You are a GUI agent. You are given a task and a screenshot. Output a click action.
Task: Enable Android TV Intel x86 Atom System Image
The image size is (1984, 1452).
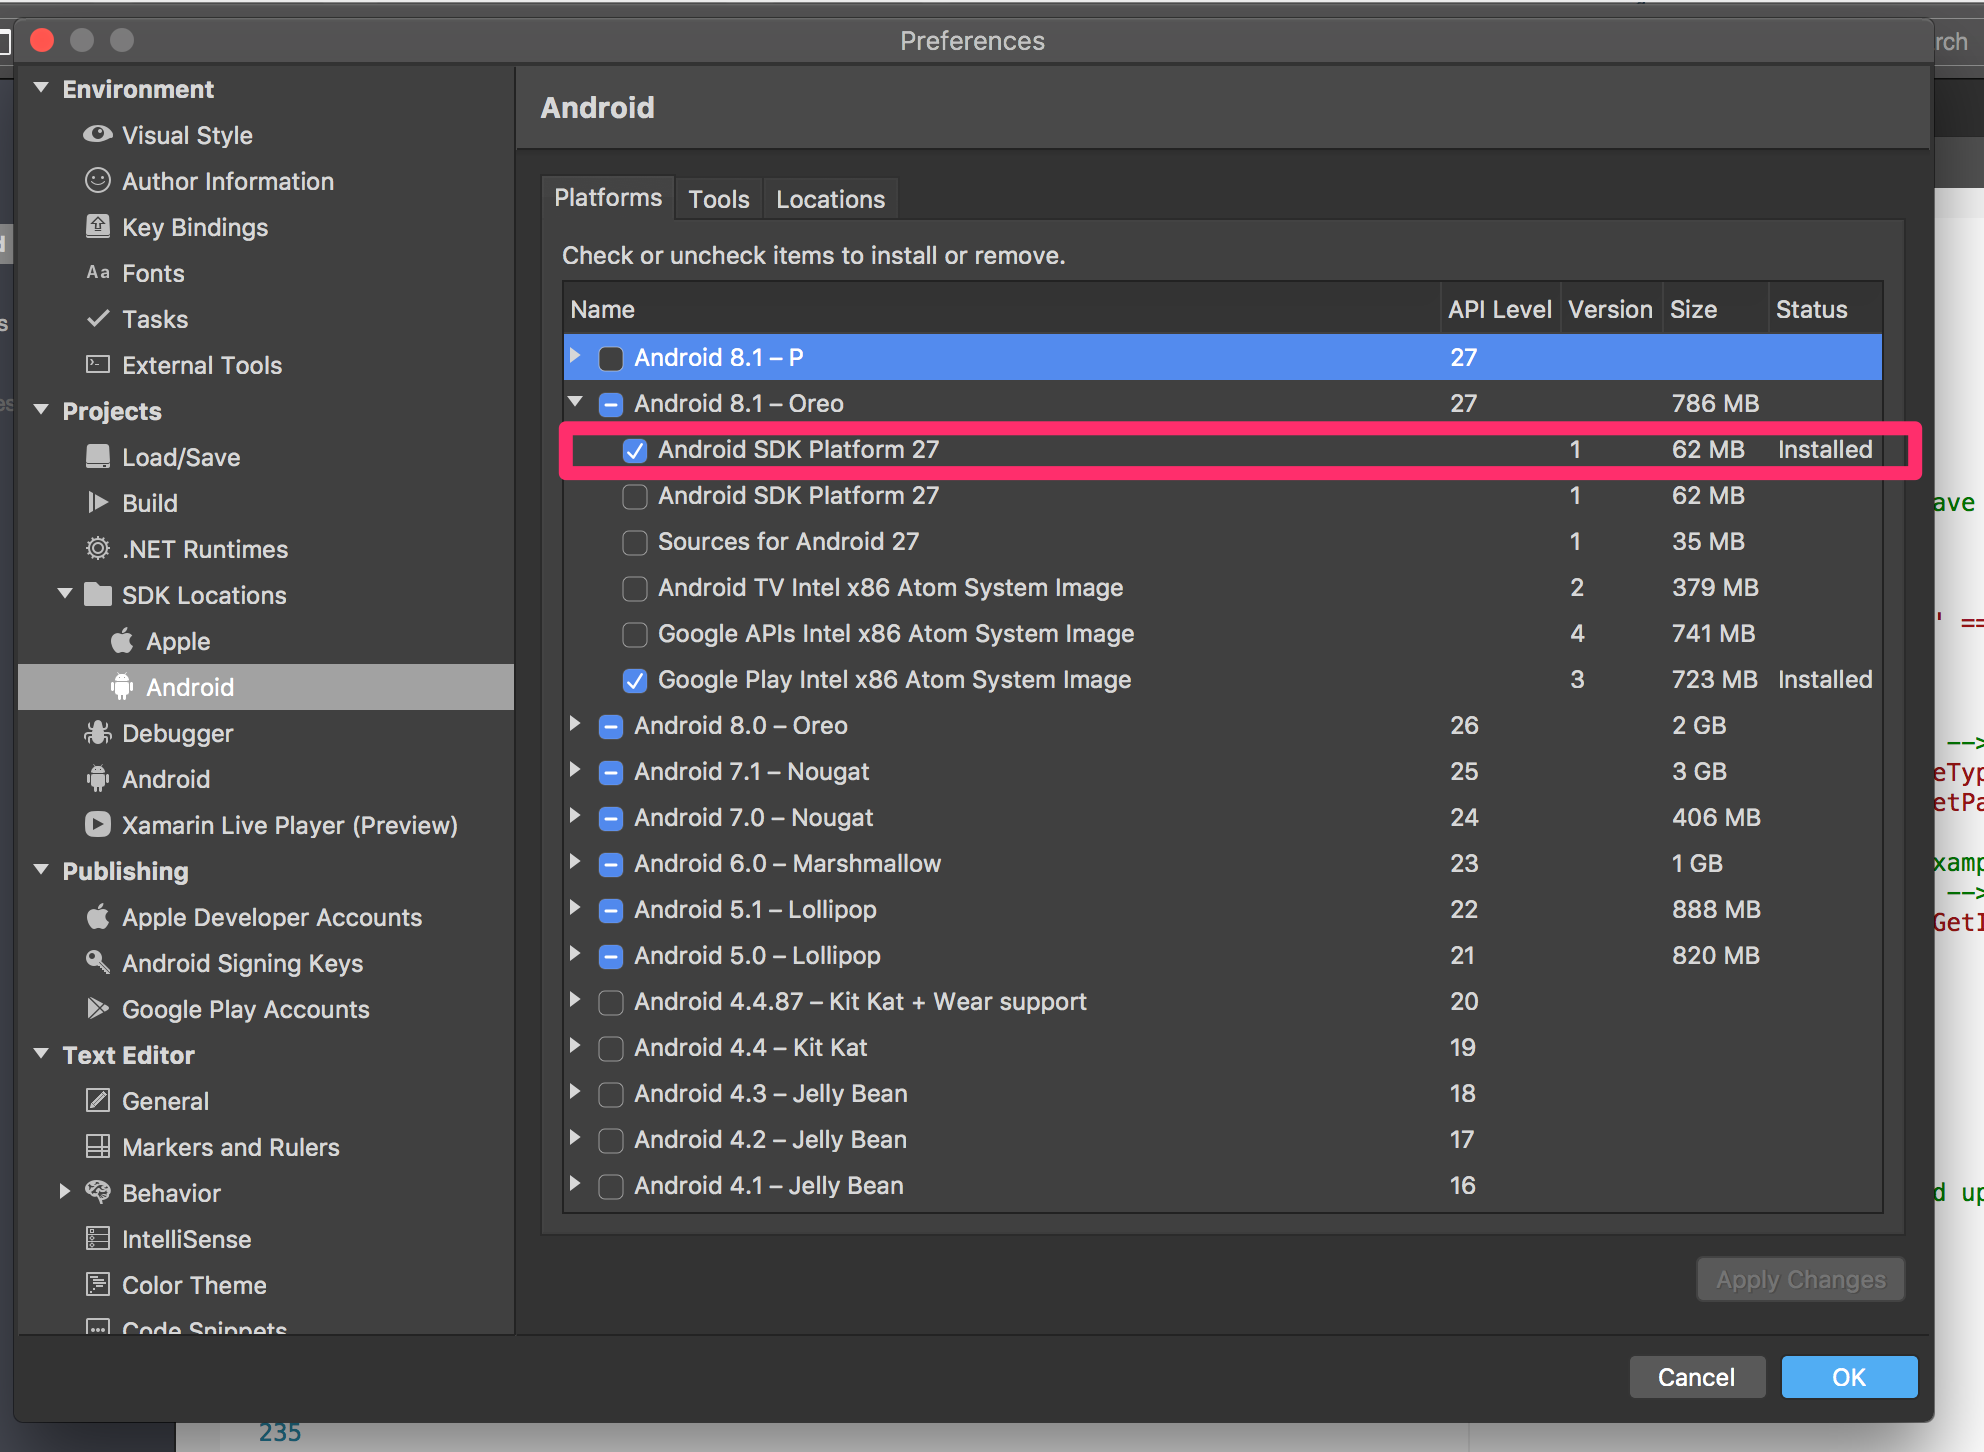click(x=635, y=588)
